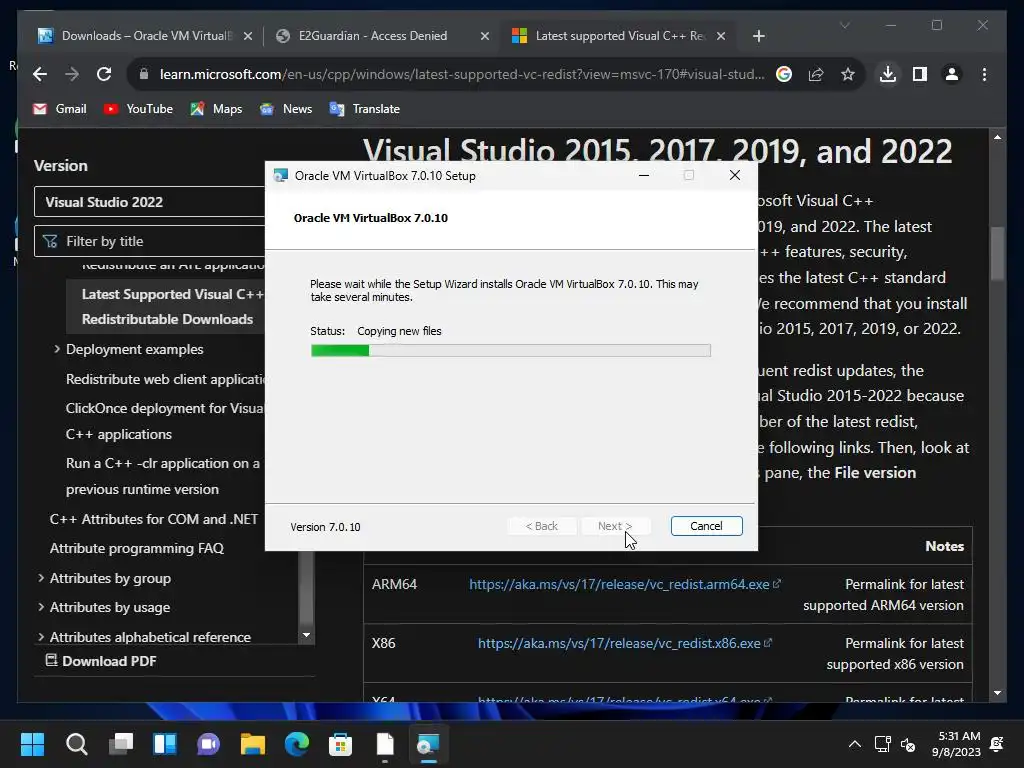Open the Chrome three-dot menu
Screen dimensions: 1024x768
tap(984, 74)
